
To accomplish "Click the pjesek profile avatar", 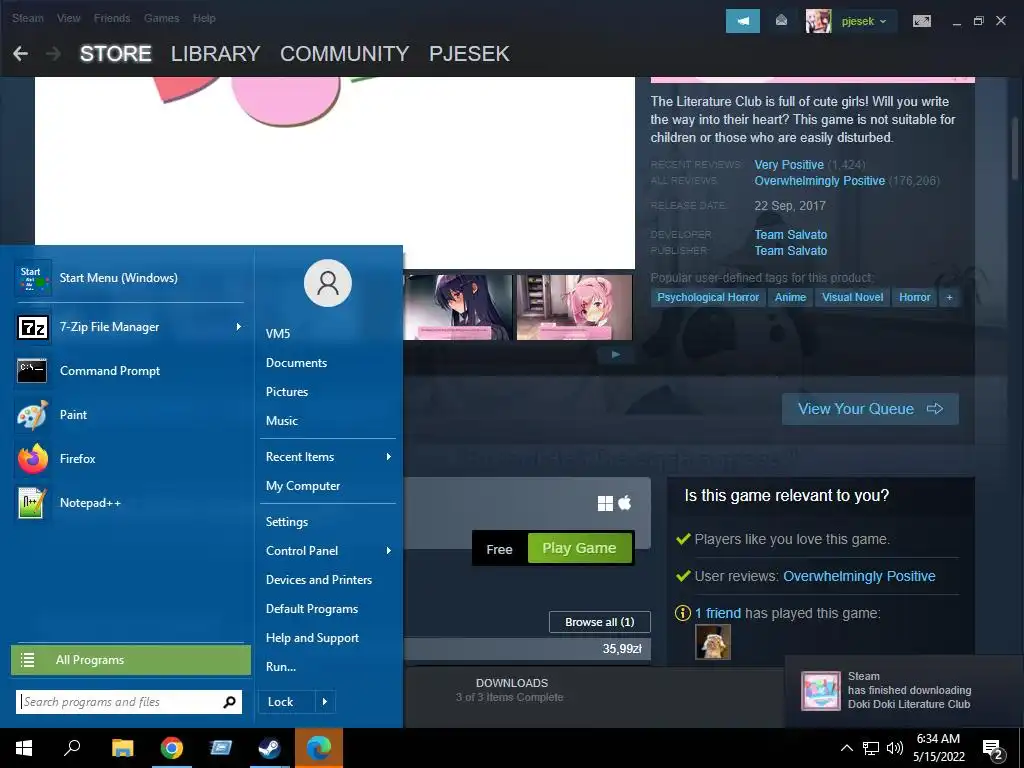I will pyautogui.click(x=818, y=21).
